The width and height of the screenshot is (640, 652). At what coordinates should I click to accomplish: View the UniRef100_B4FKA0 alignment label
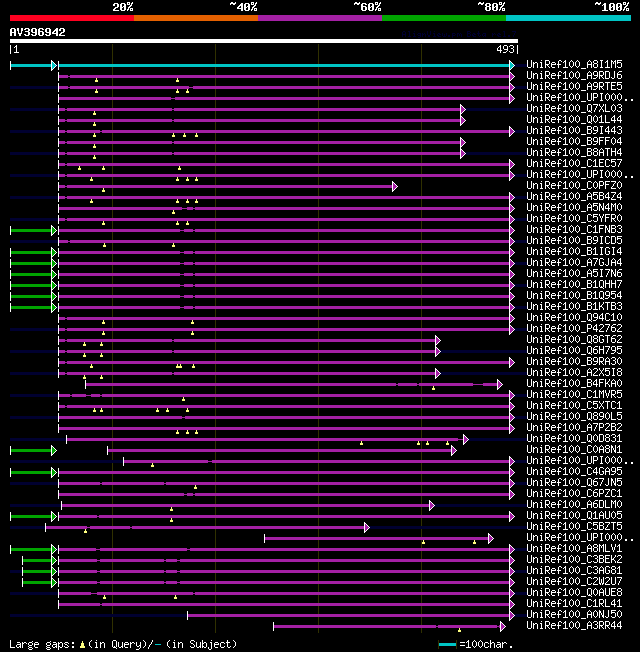574,384
